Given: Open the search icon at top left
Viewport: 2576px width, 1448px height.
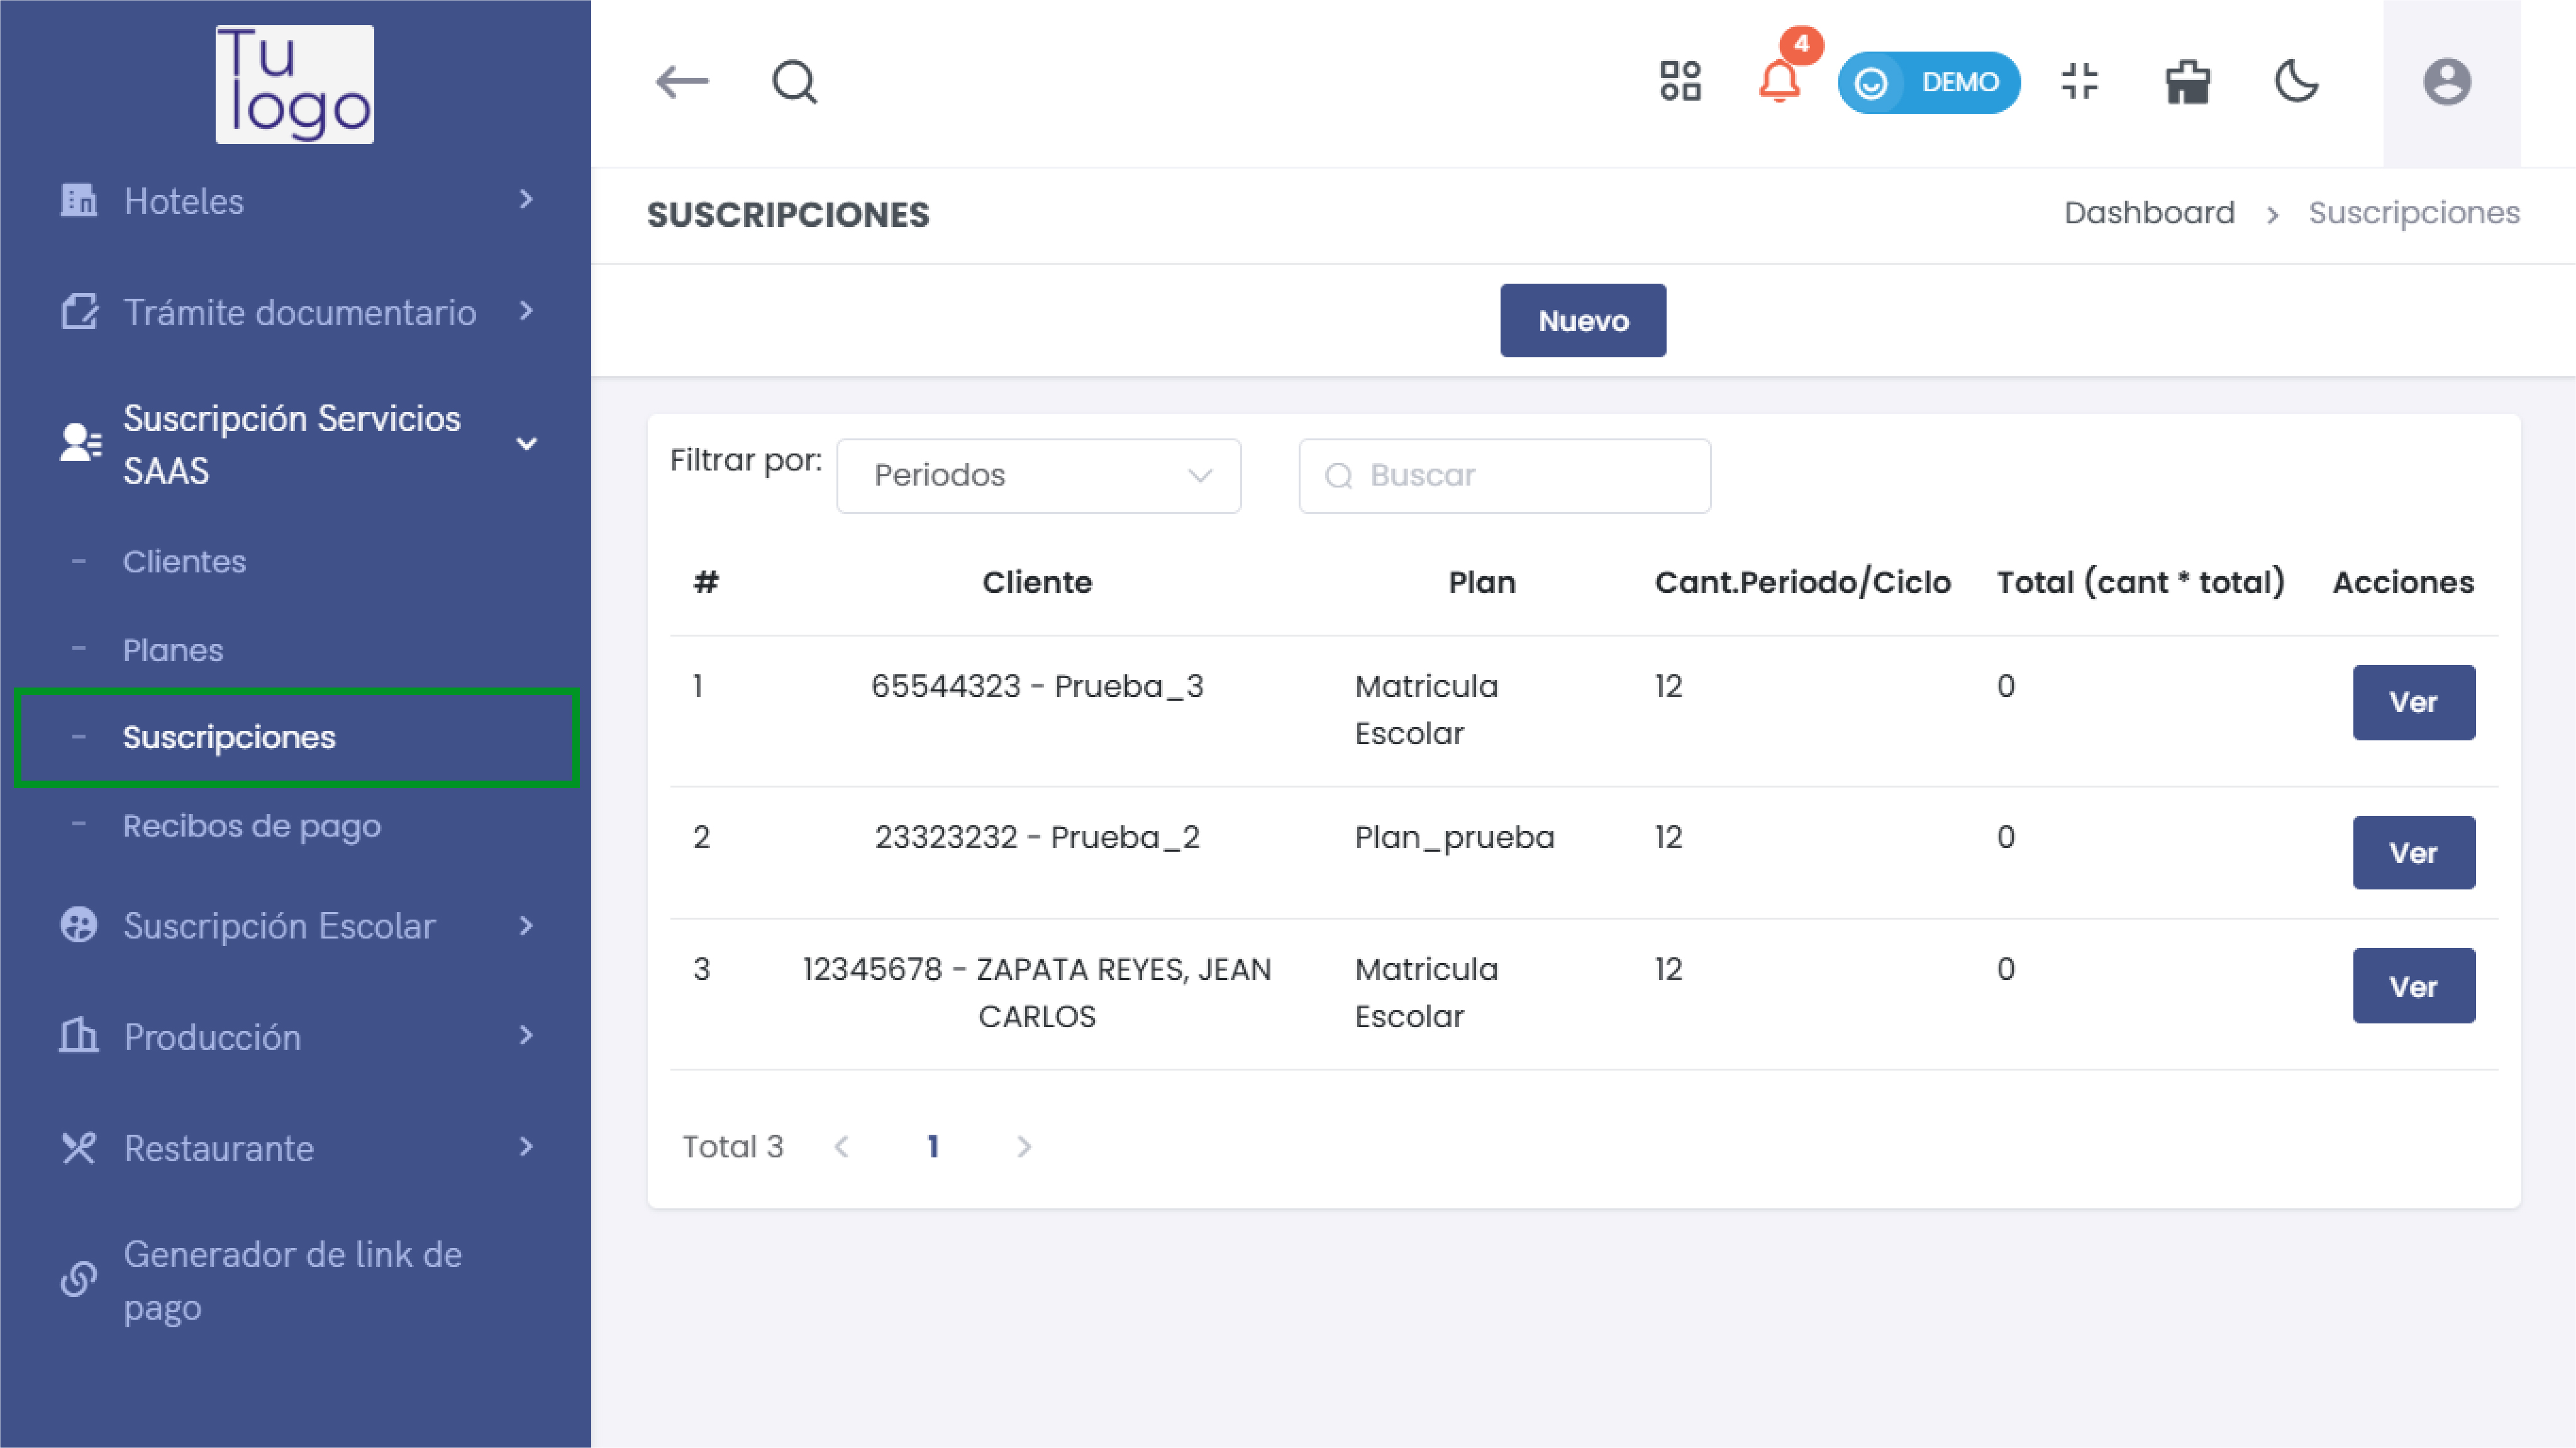Looking at the screenshot, I should 793,83.
